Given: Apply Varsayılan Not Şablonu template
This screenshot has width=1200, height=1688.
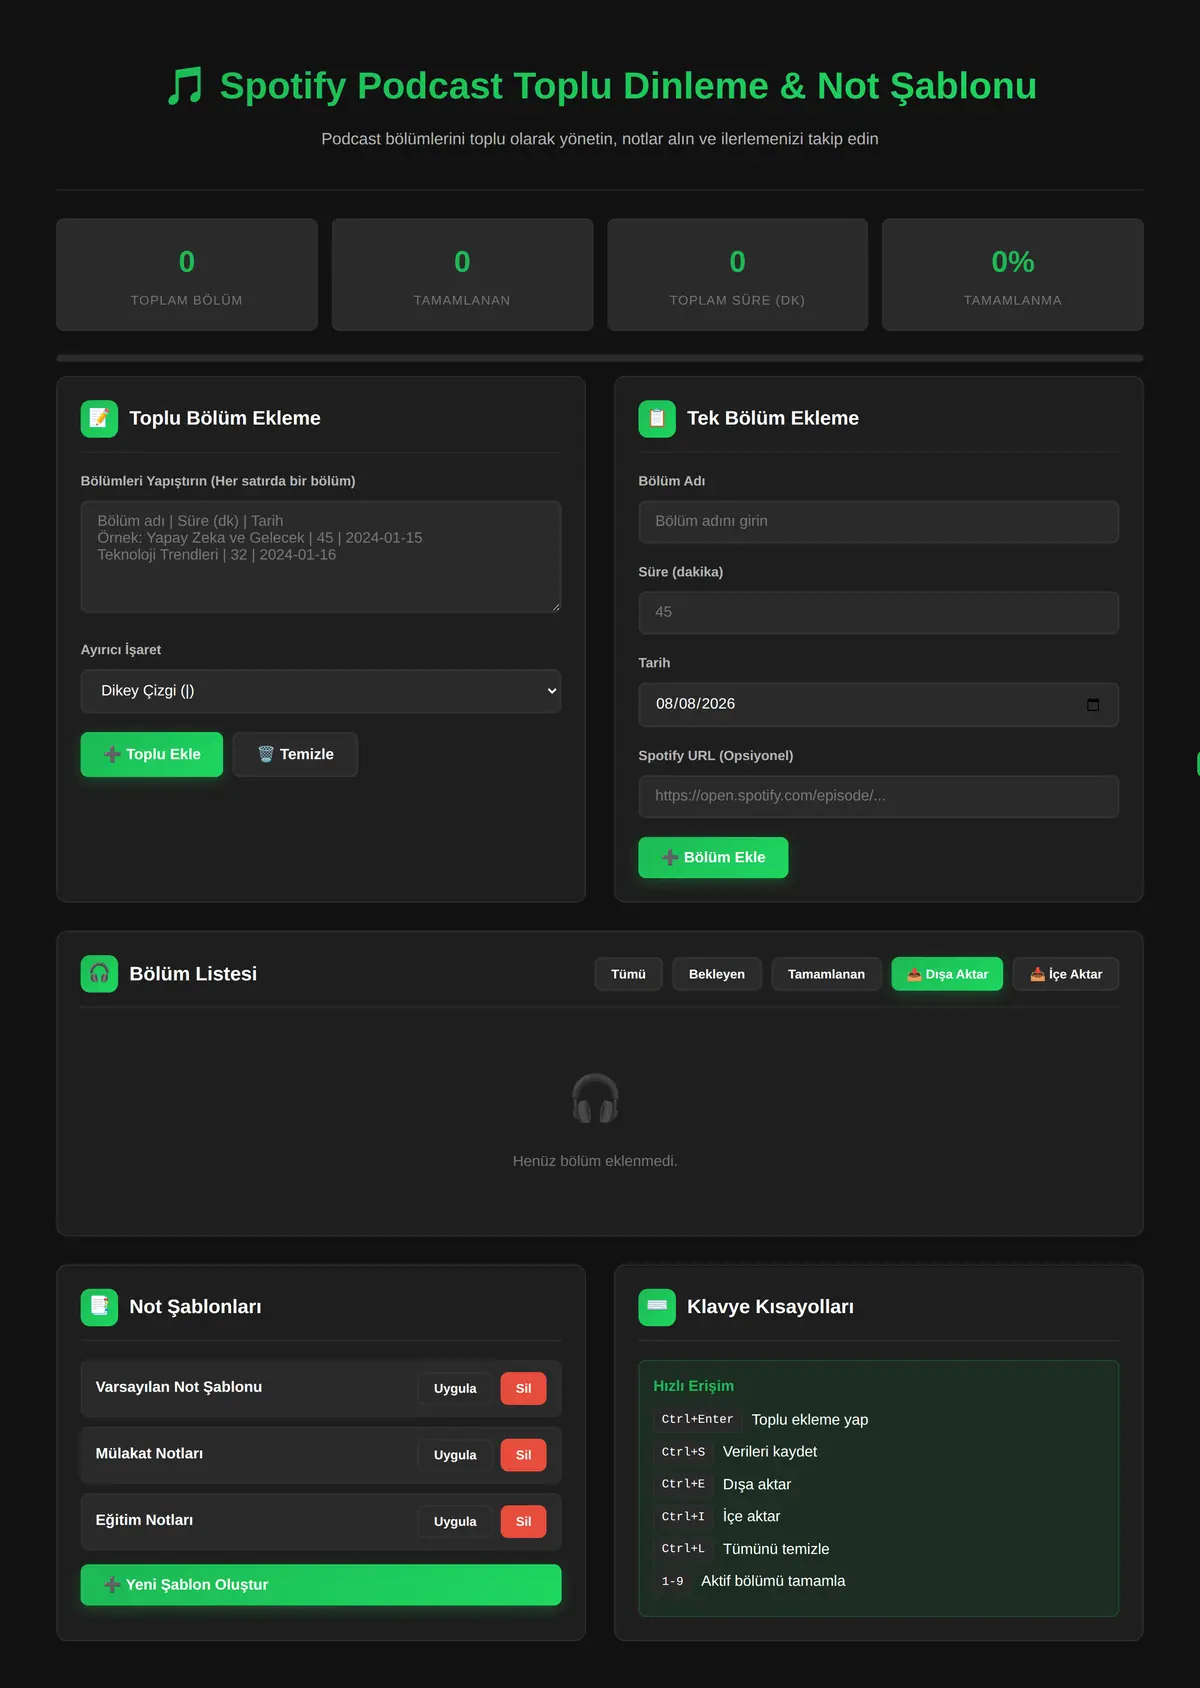Looking at the screenshot, I should point(455,1388).
